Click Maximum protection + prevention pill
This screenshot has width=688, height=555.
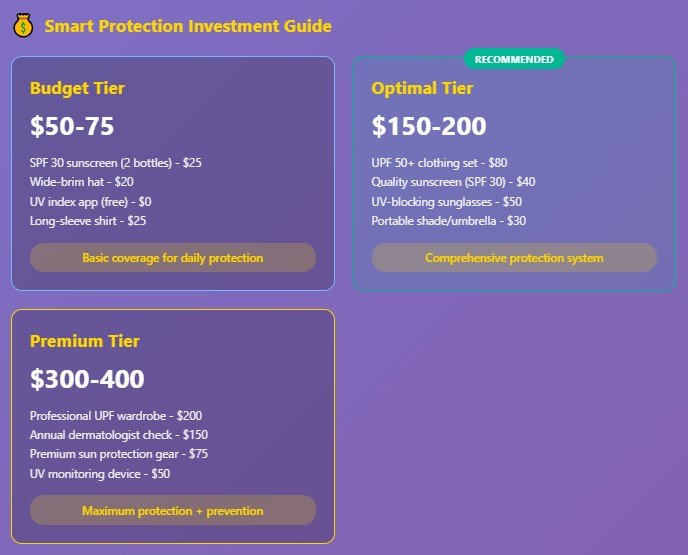[x=173, y=510]
